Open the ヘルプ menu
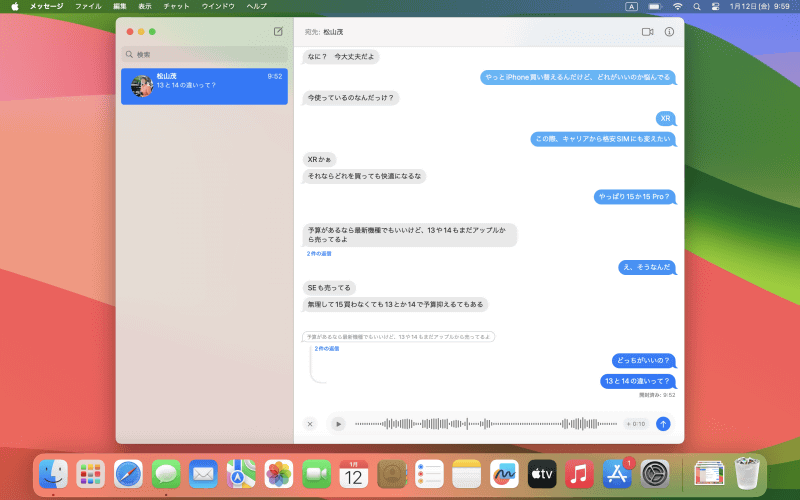 pos(257,6)
